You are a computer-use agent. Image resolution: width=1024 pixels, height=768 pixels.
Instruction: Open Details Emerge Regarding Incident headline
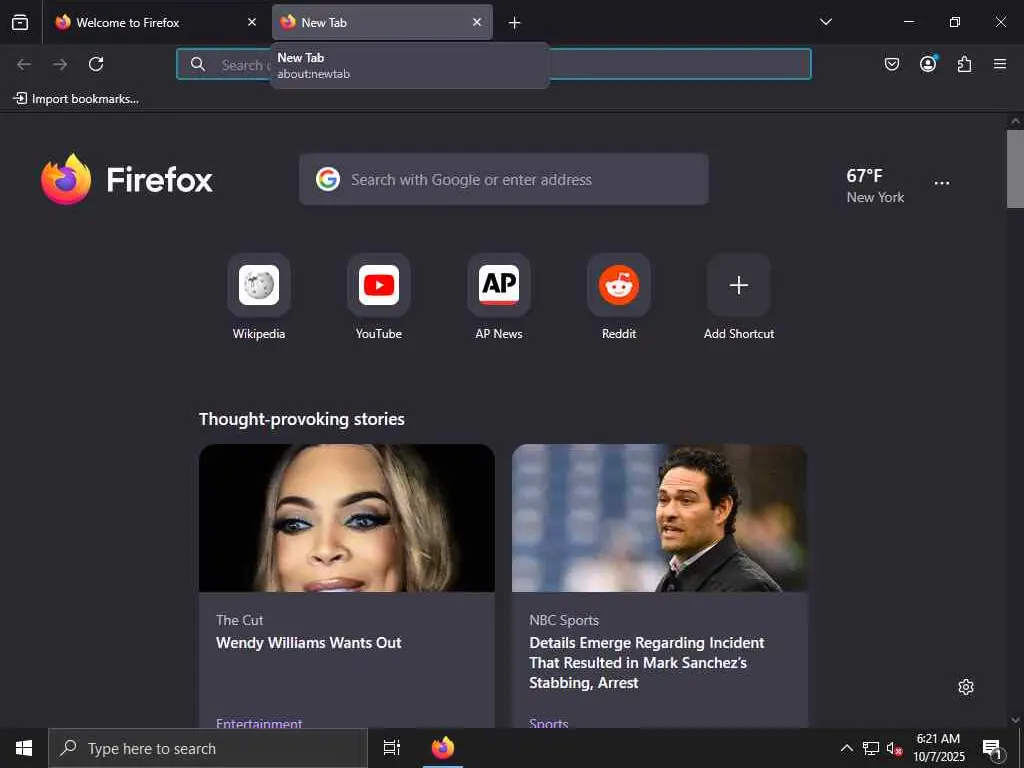pos(647,662)
